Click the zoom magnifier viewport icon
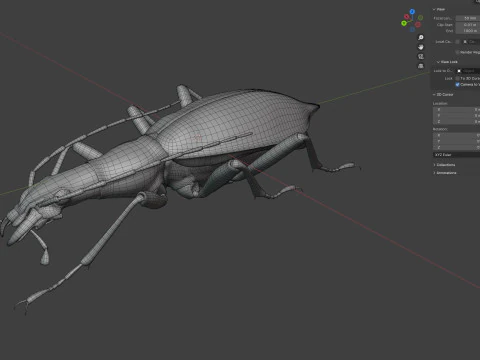Viewport: 480px width, 360px height. click(x=421, y=37)
